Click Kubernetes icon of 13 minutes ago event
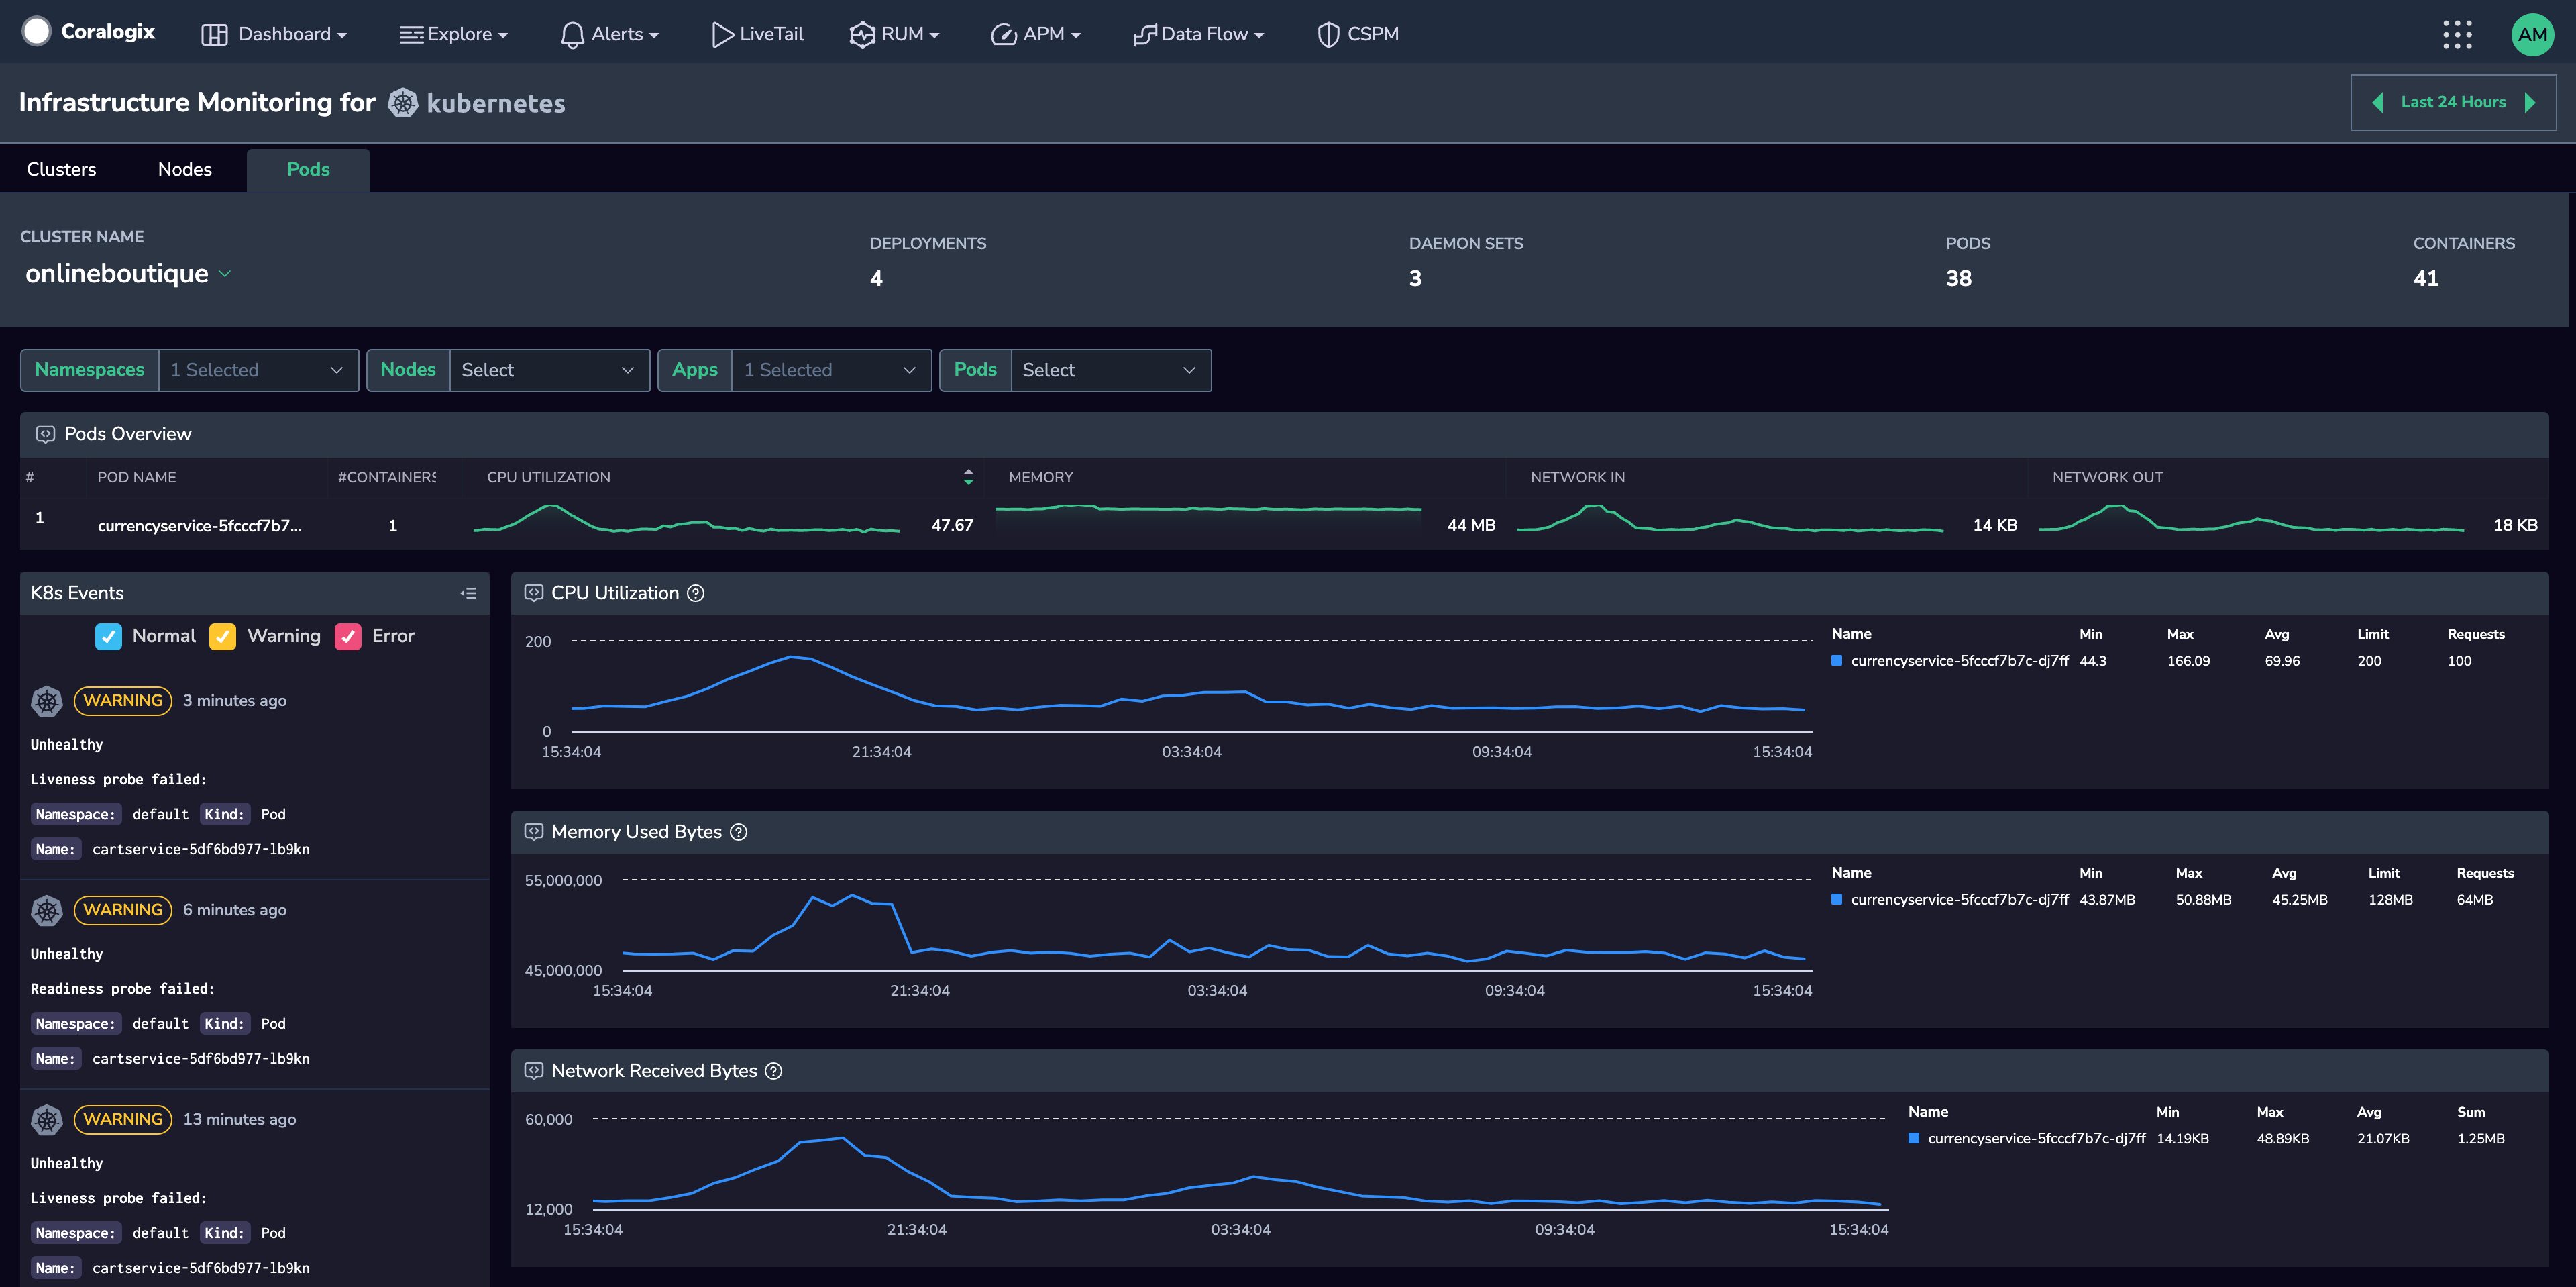 click(47, 1120)
